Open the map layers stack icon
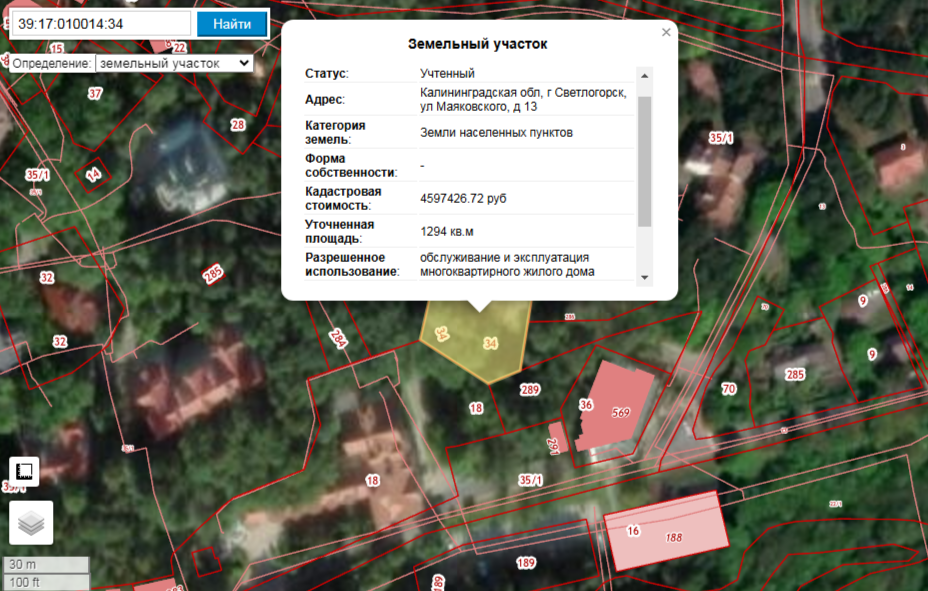 click(x=31, y=522)
